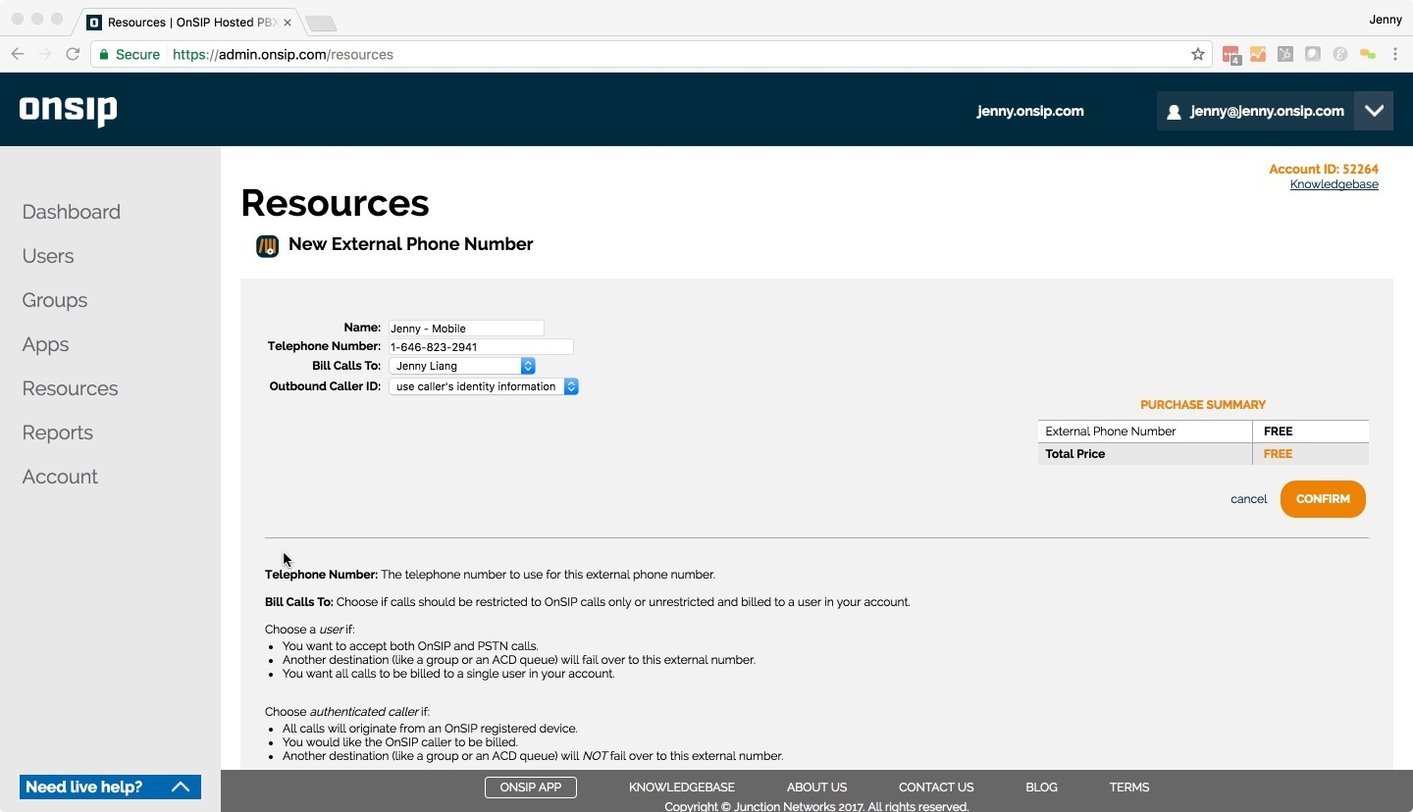Click the user profile icon beside jenny@jenny.onsip.com
The image size is (1413, 812).
(1172, 111)
